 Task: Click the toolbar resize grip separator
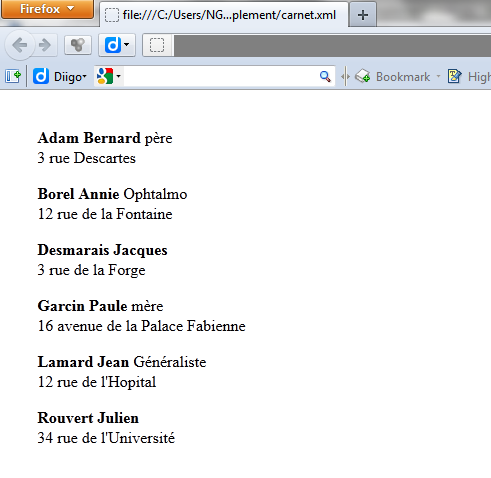(x=345, y=77)
